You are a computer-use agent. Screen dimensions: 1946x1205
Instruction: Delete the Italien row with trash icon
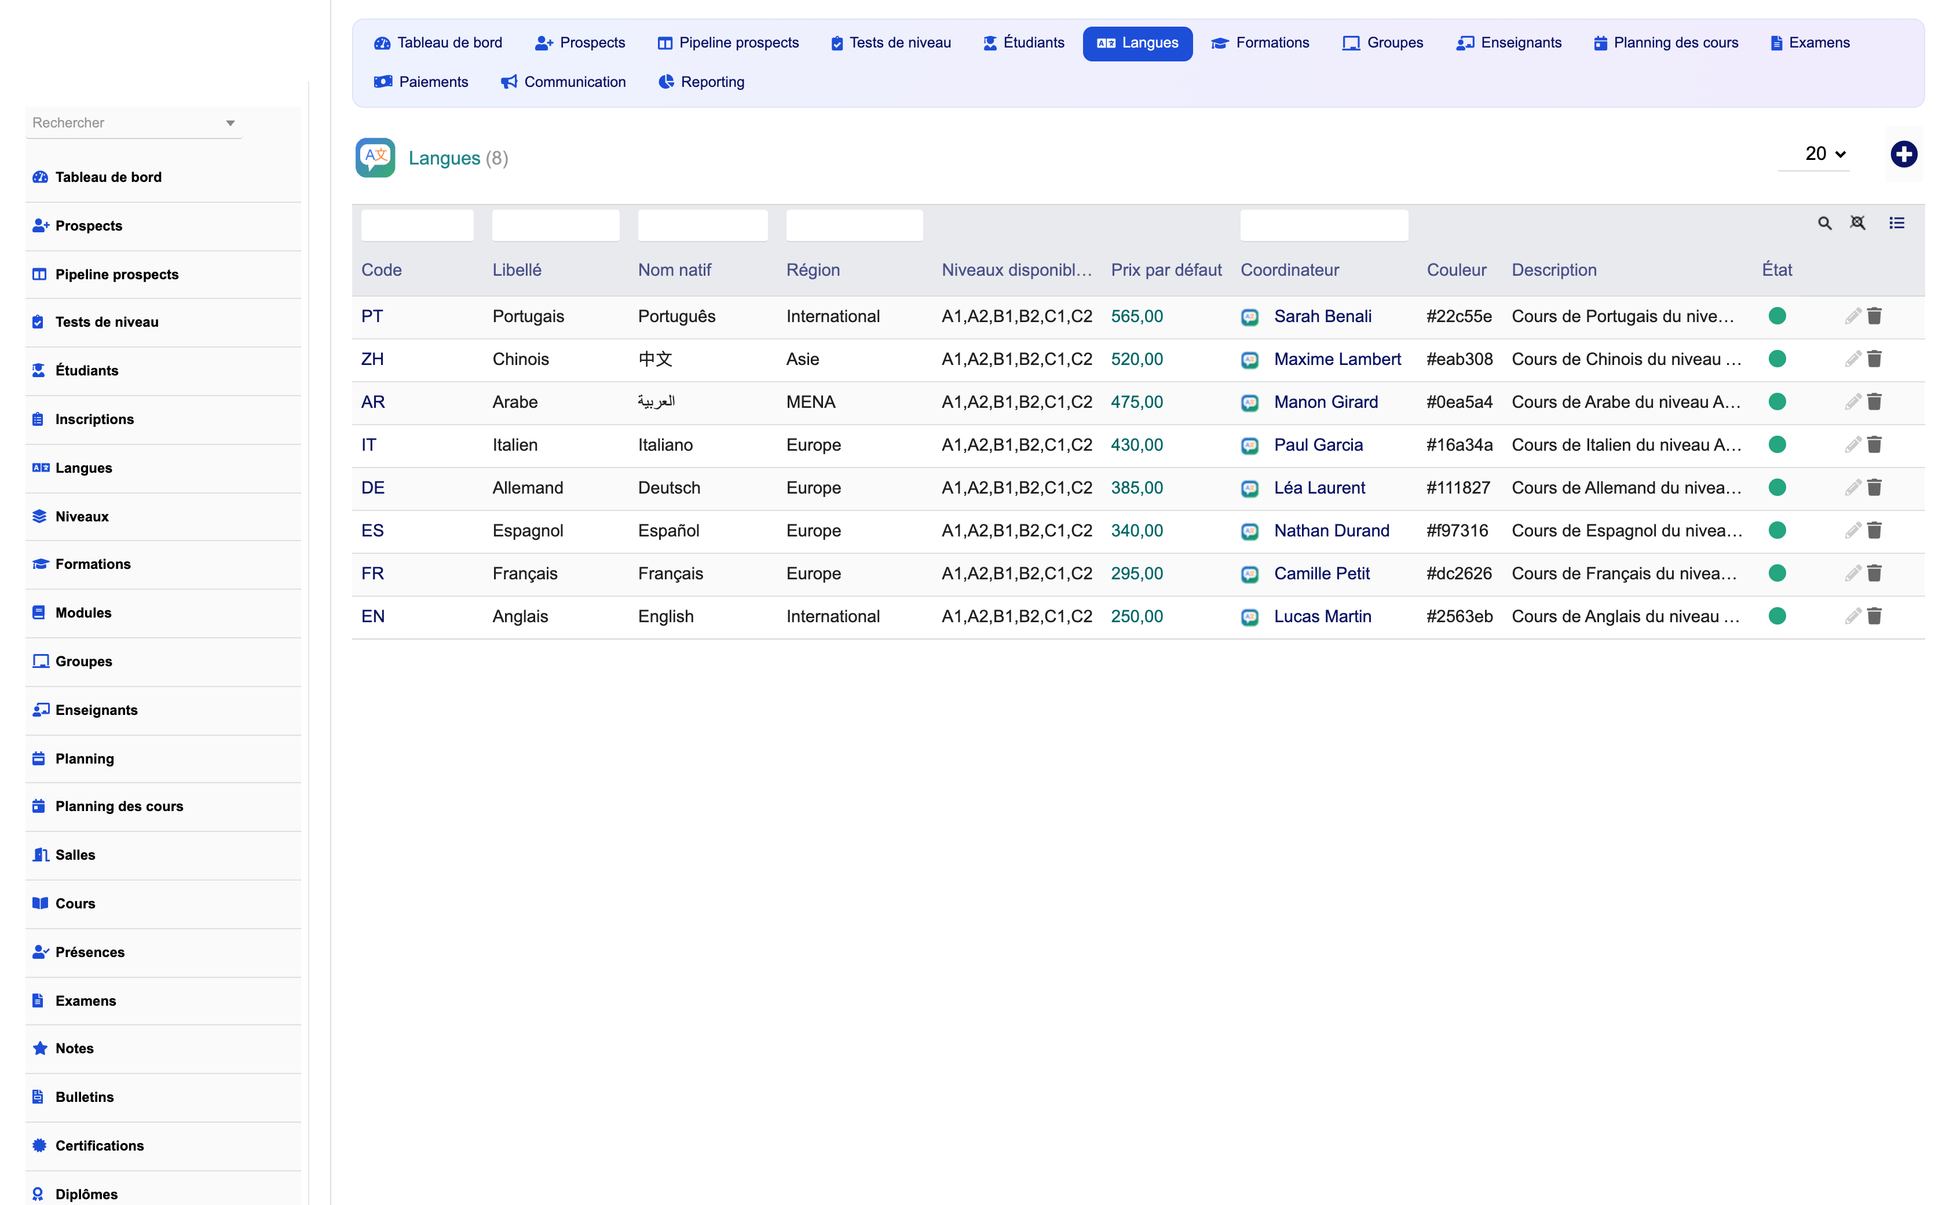[x=1874, y=445]
